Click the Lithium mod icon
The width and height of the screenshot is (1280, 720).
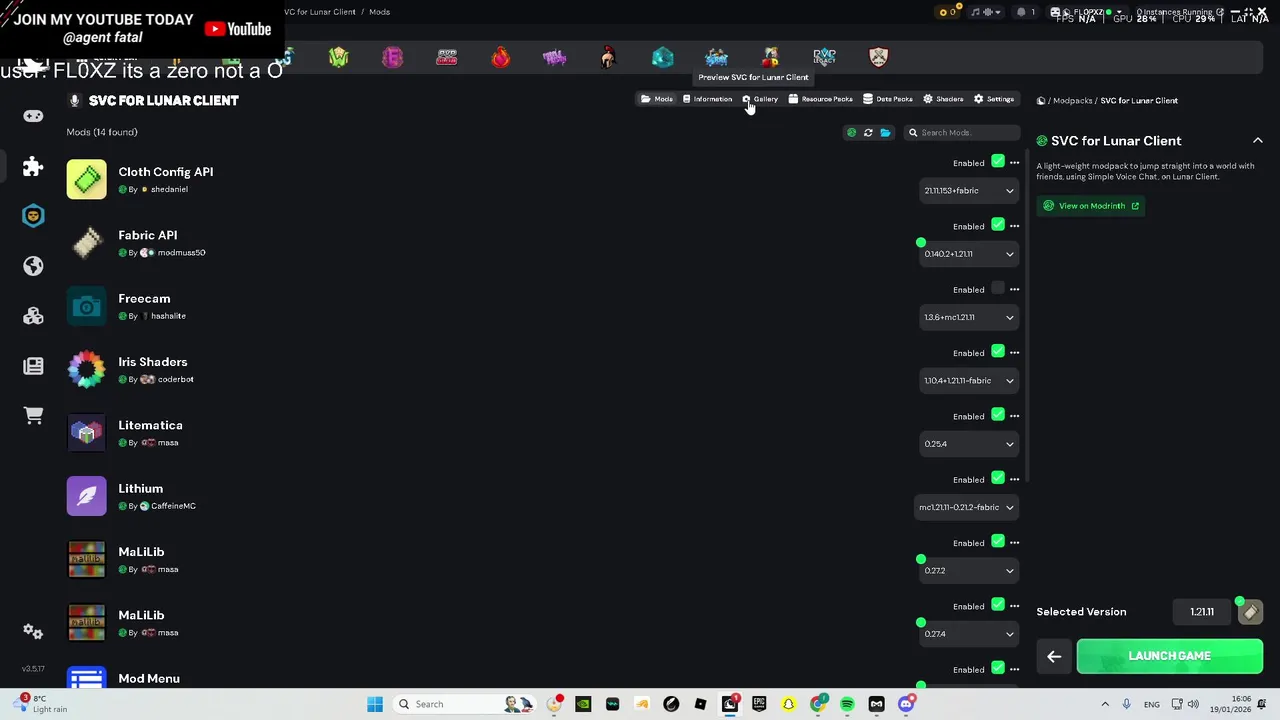tap(86, 496)
